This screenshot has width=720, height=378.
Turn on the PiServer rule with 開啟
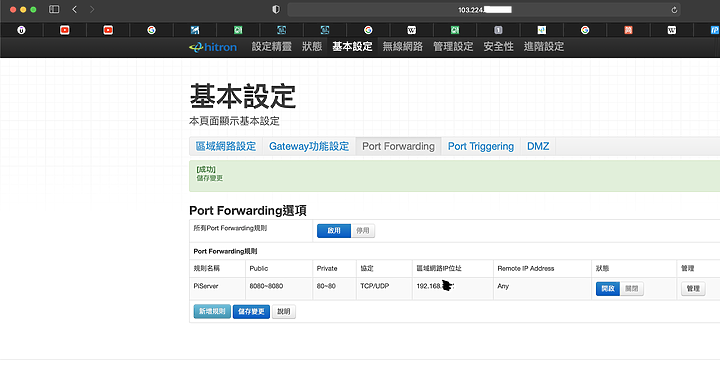pyautogui.click(x=608, y=288)
